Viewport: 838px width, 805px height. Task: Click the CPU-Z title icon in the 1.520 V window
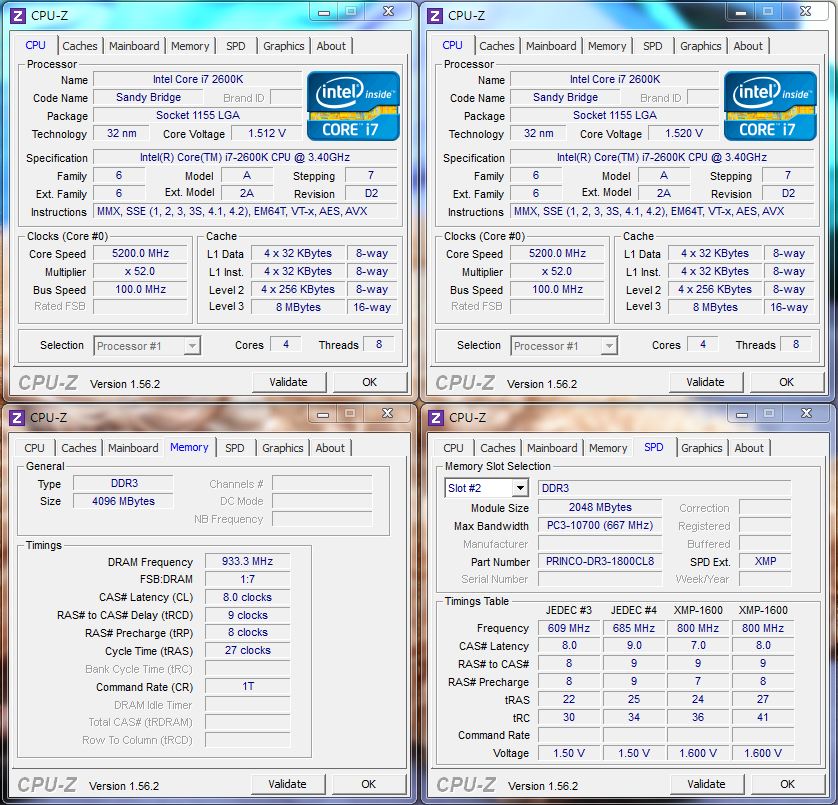434,16
